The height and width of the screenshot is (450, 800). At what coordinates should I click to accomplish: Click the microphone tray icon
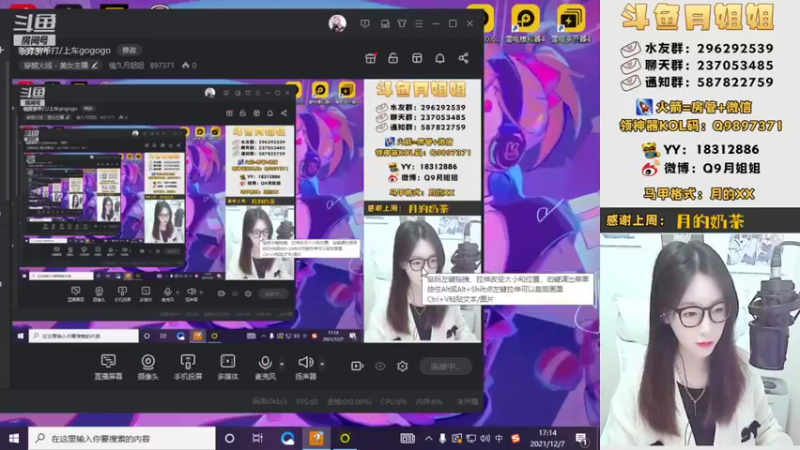(x=442, y=438)
